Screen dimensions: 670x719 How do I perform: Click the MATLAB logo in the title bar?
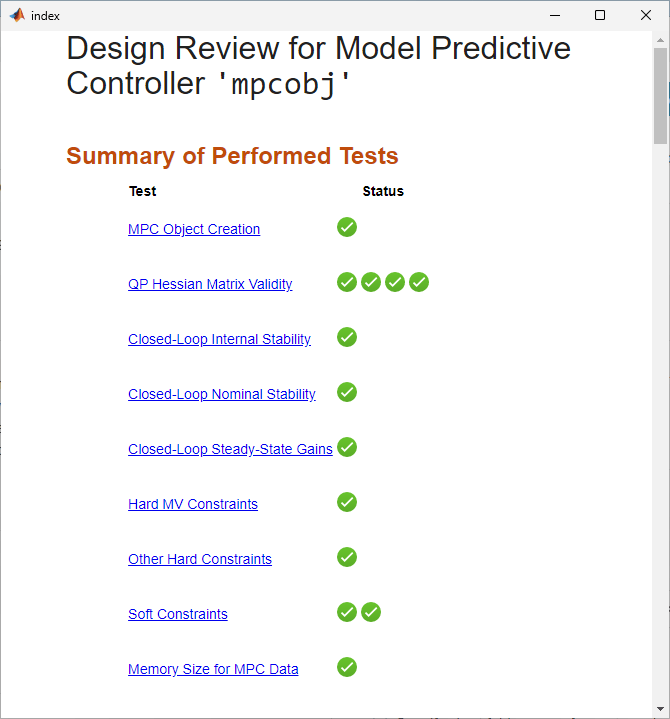pyautogui.click(x=17, y=15)
